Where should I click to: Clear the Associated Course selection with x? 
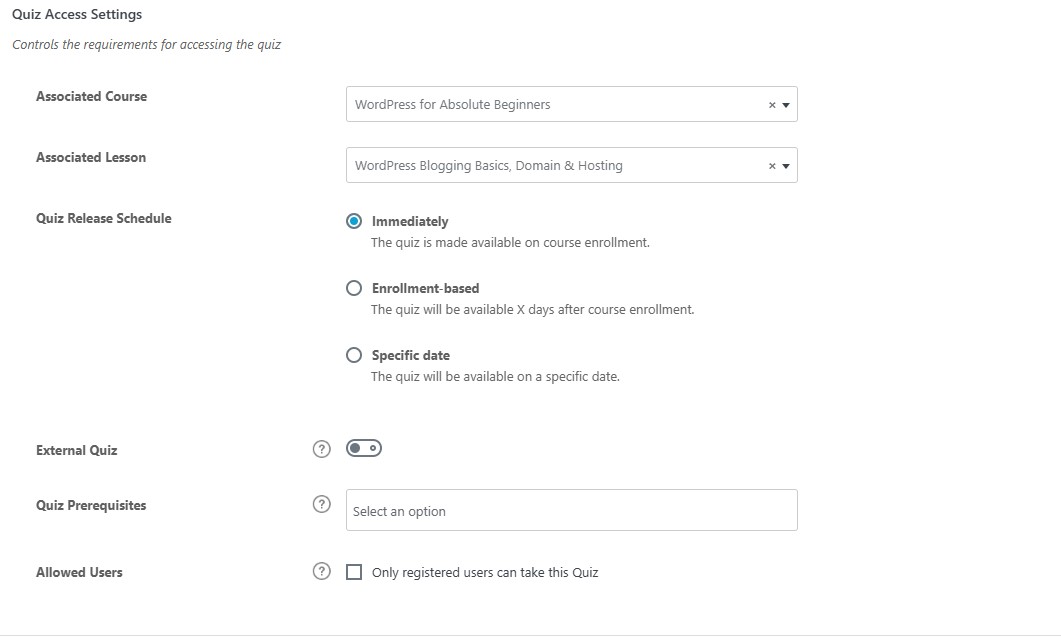771,105
